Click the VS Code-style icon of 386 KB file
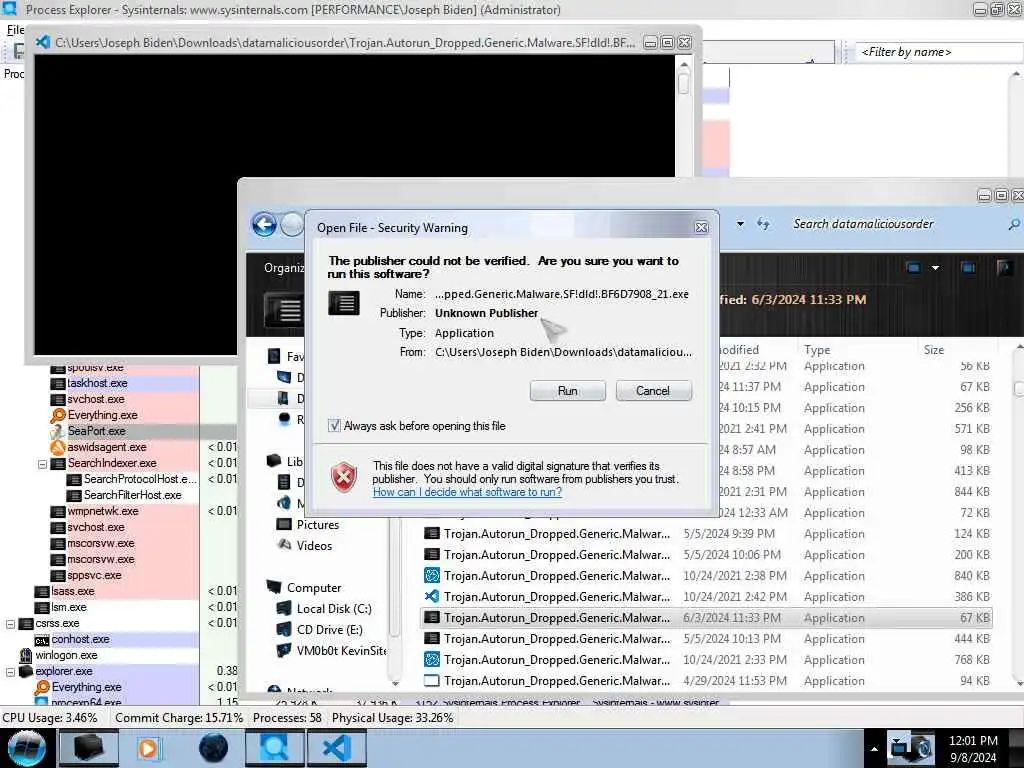The height and width of the screenshot is (768, 1024). point(432,596)
